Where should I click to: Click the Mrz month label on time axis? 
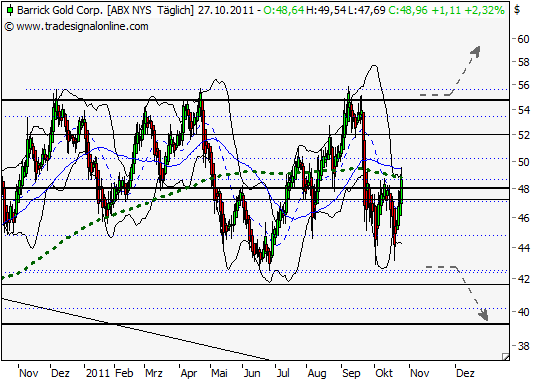pos(154,373)
